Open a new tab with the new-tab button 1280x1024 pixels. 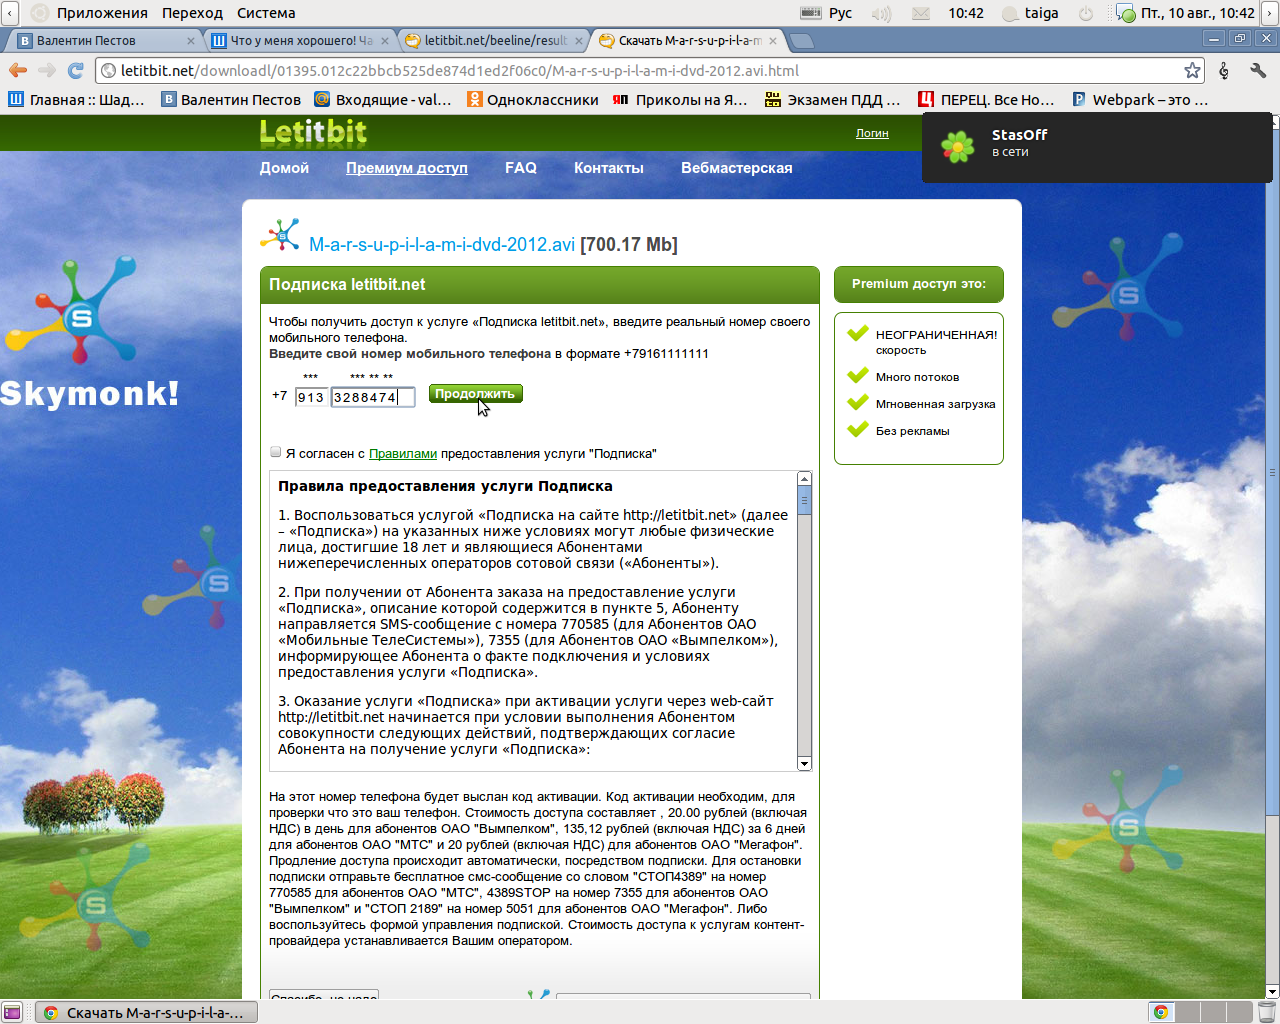[x=801, y=41]
